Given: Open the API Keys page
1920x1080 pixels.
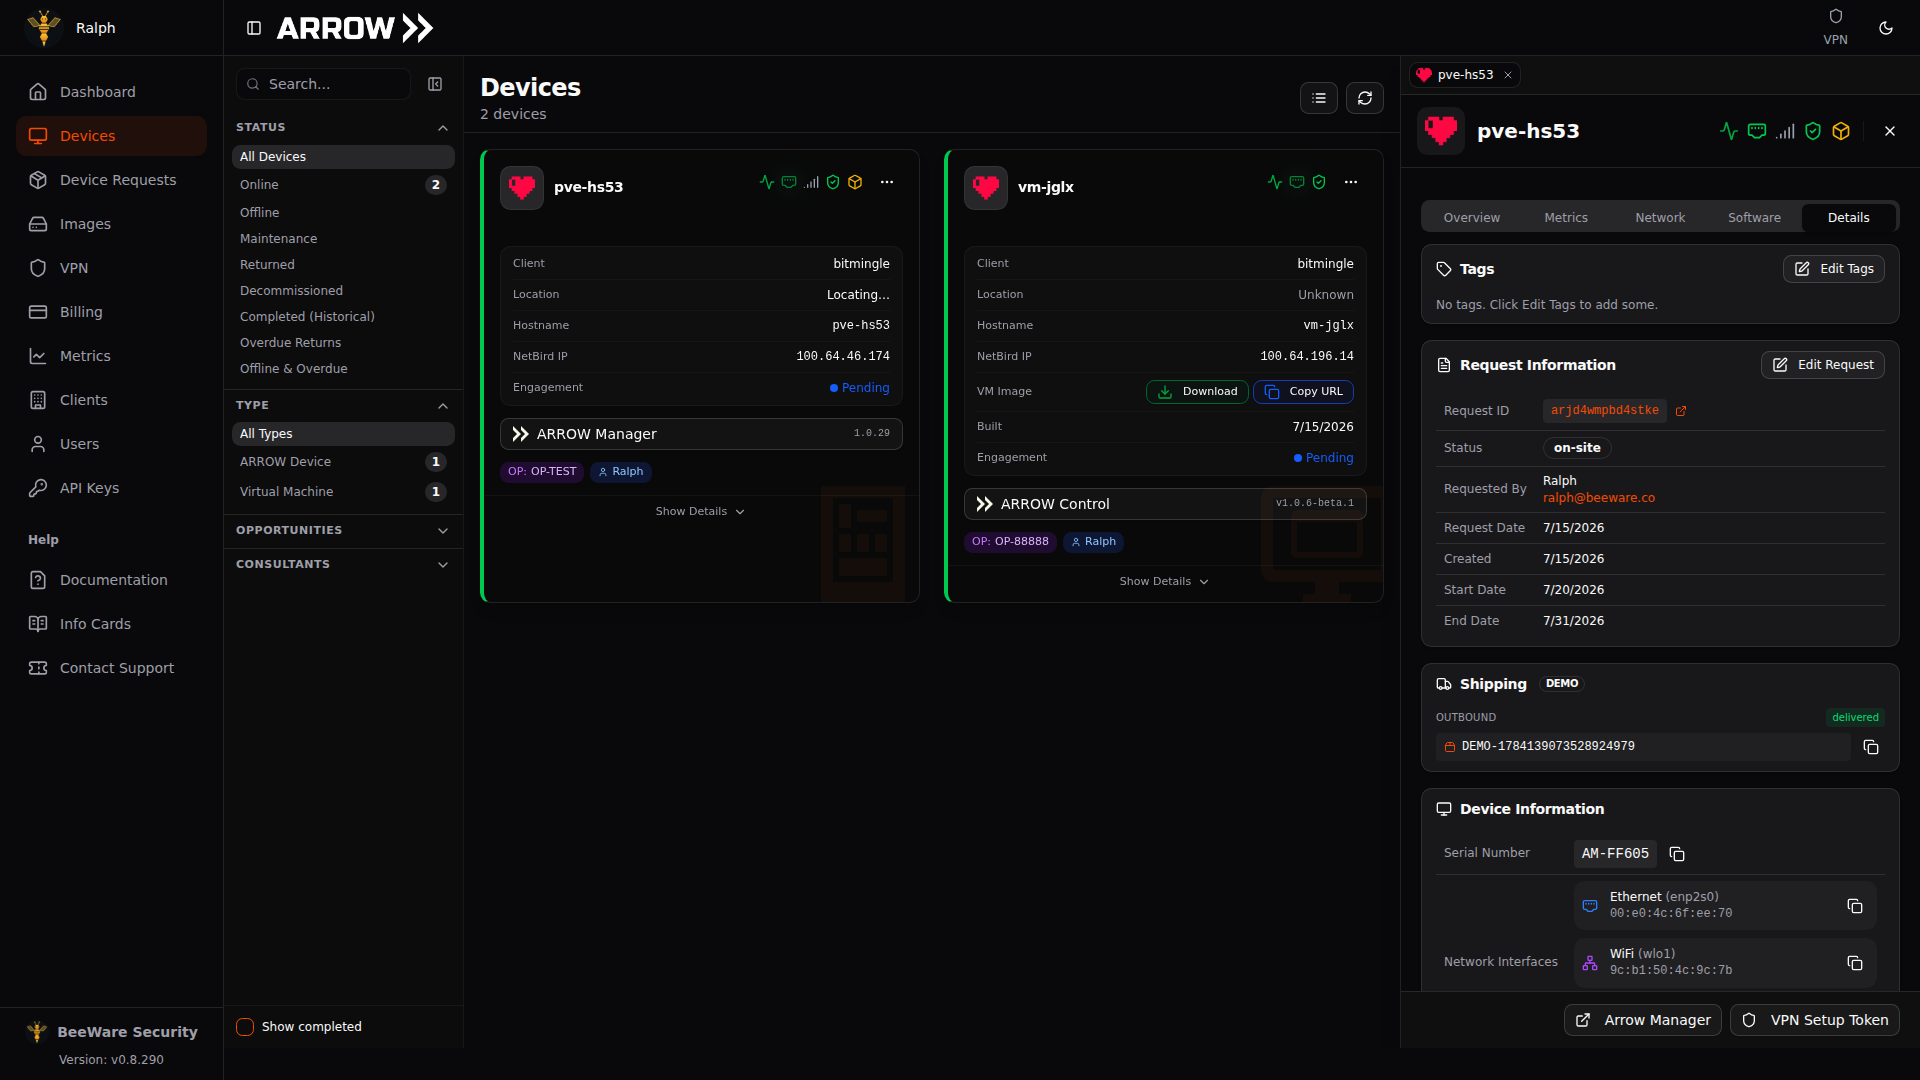Looking at the screenshot, I should coord(111,488).
